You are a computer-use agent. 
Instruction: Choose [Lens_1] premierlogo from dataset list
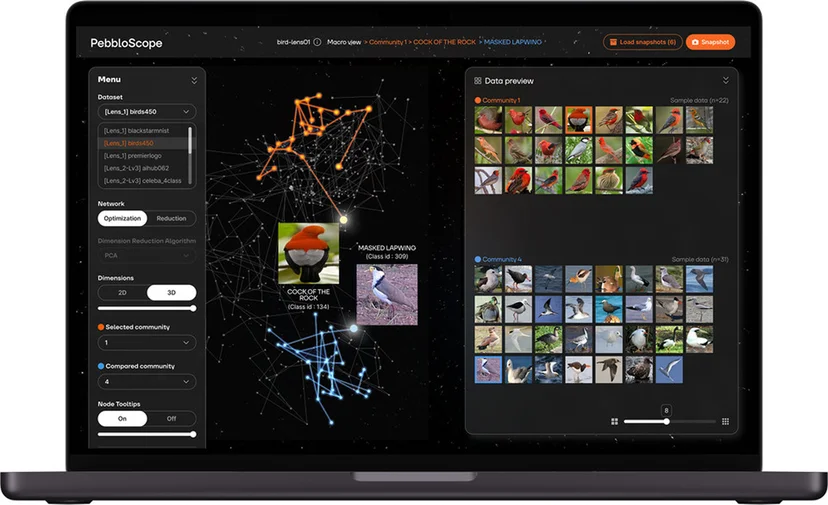(133, 156)
